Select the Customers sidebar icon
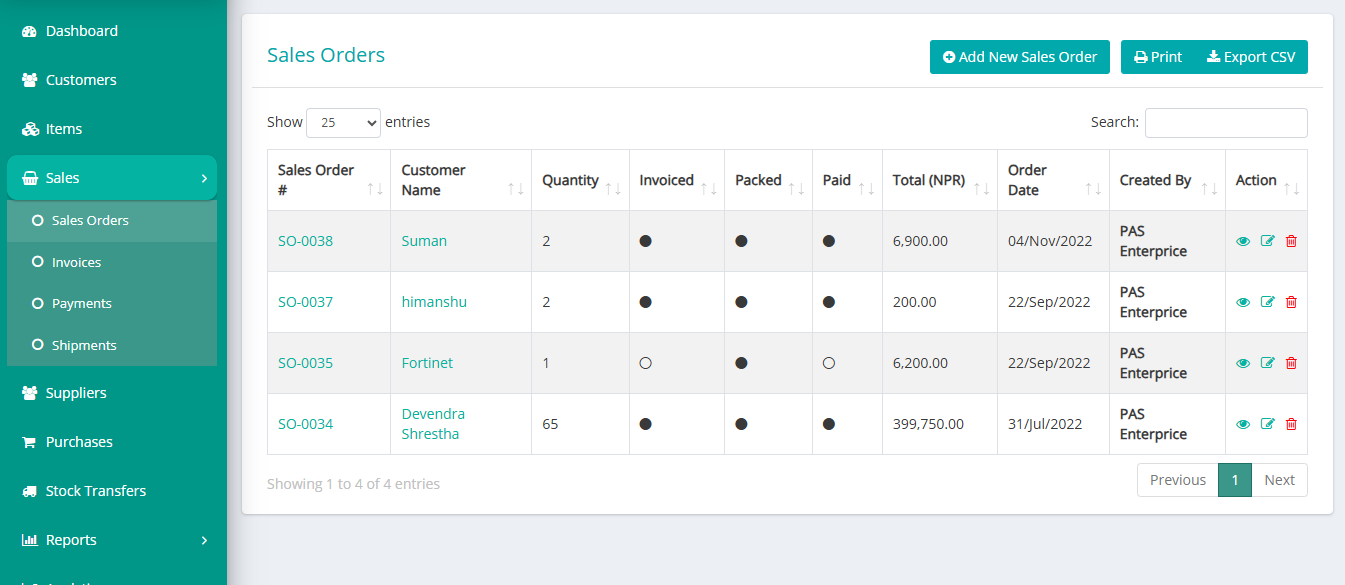 [x=27, y=79]
